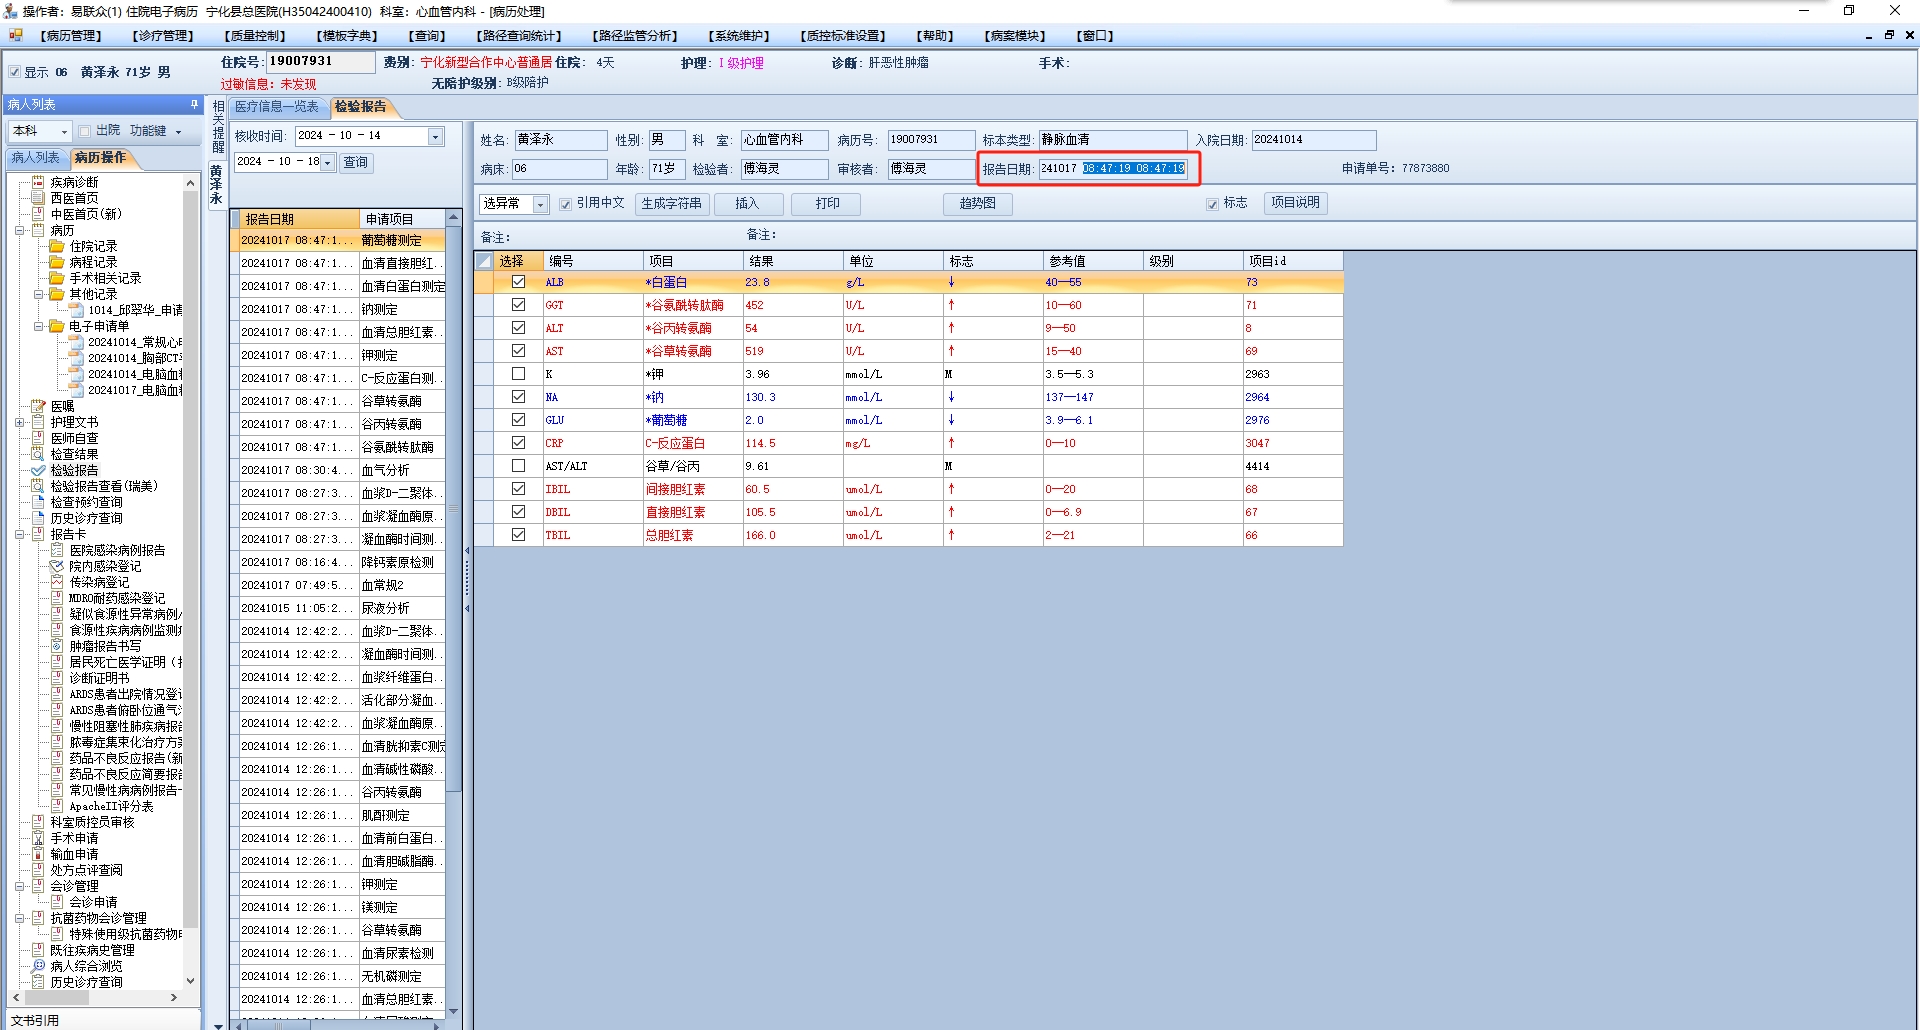This screenshot has width=1920, height=1030.
Task: Open the 【质量控制】 menu
Action: click(256, 36)
